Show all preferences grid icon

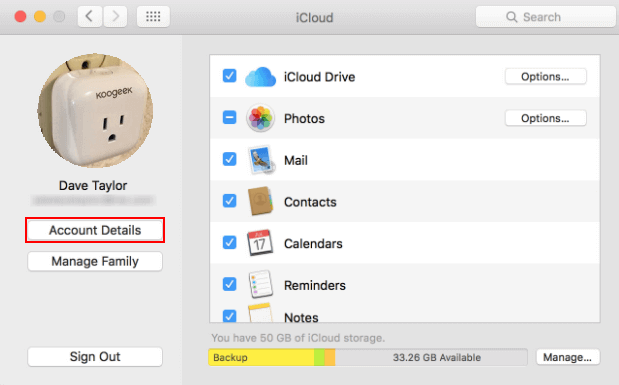point(153,17)
